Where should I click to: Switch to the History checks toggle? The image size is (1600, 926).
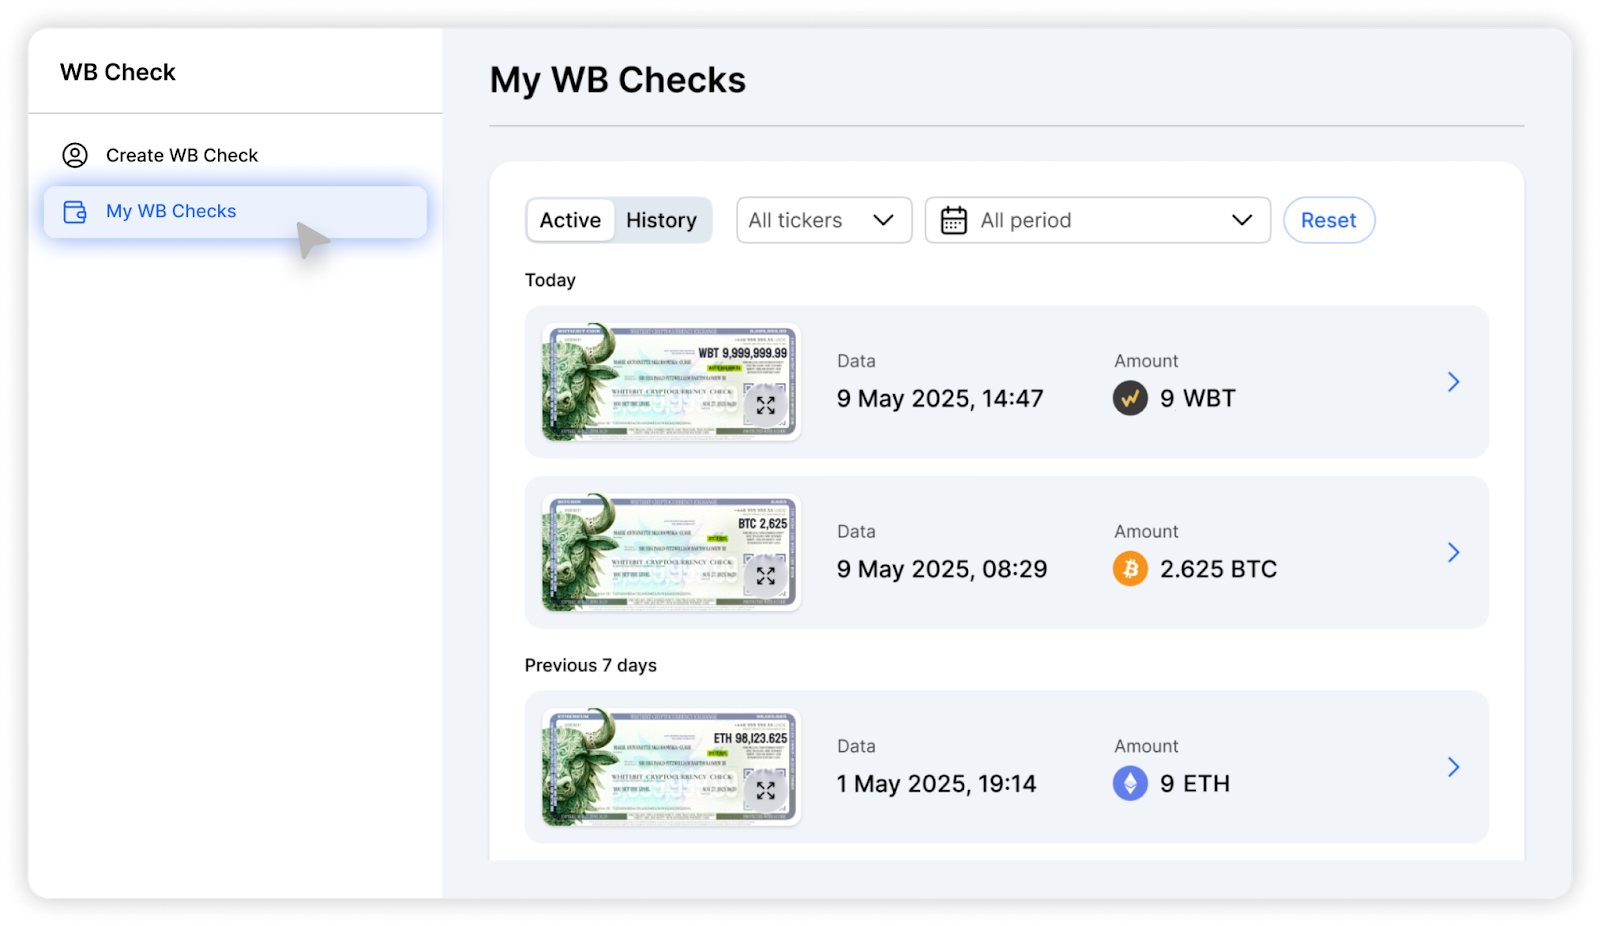(x=661, y=220)
